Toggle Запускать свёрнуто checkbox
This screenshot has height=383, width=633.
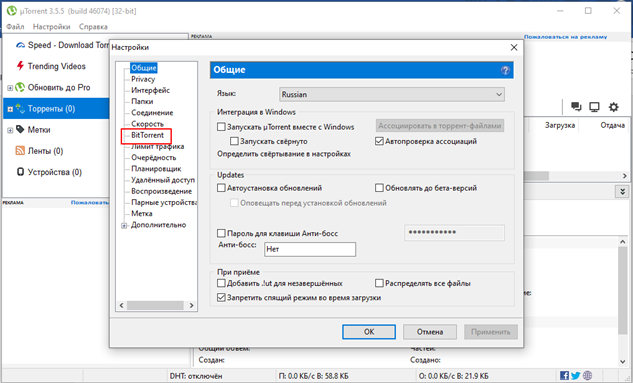tap(234, 141)
